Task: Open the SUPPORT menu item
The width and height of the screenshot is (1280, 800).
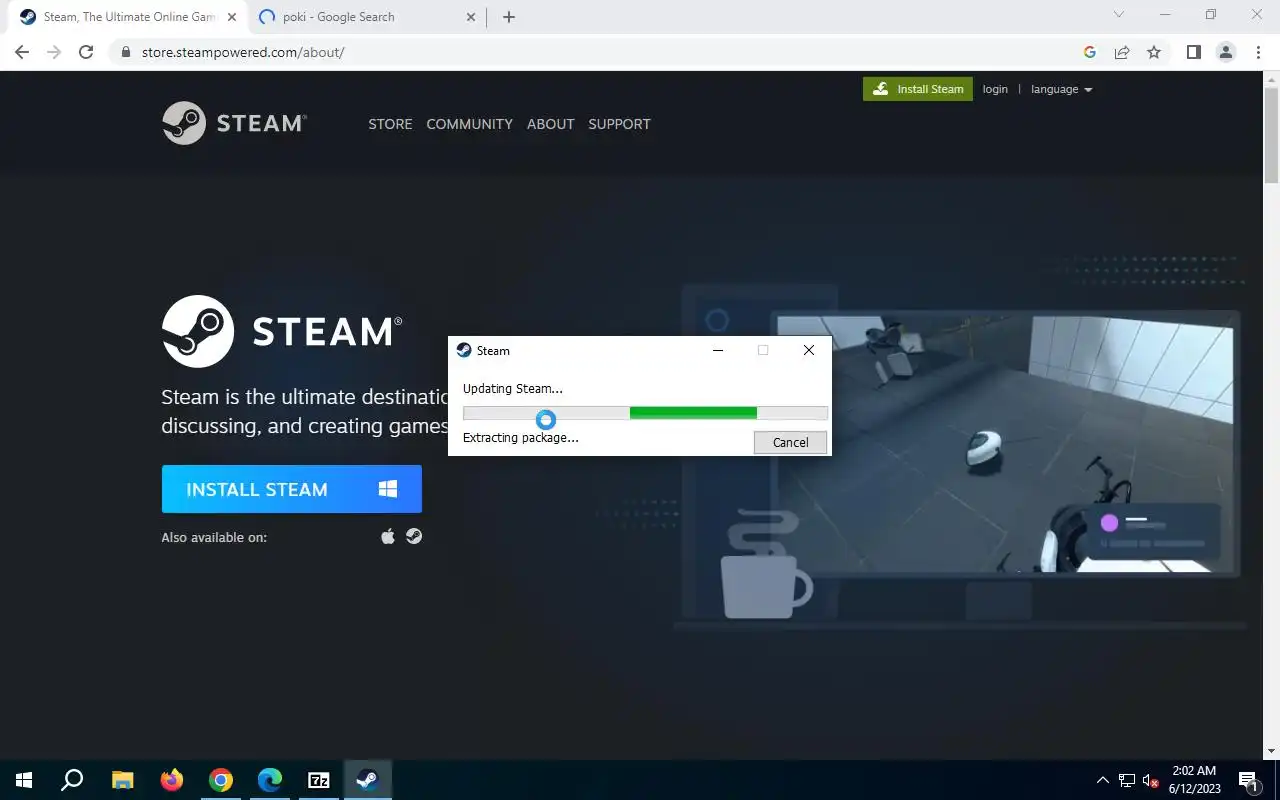Action: click(x=619, y=124)
